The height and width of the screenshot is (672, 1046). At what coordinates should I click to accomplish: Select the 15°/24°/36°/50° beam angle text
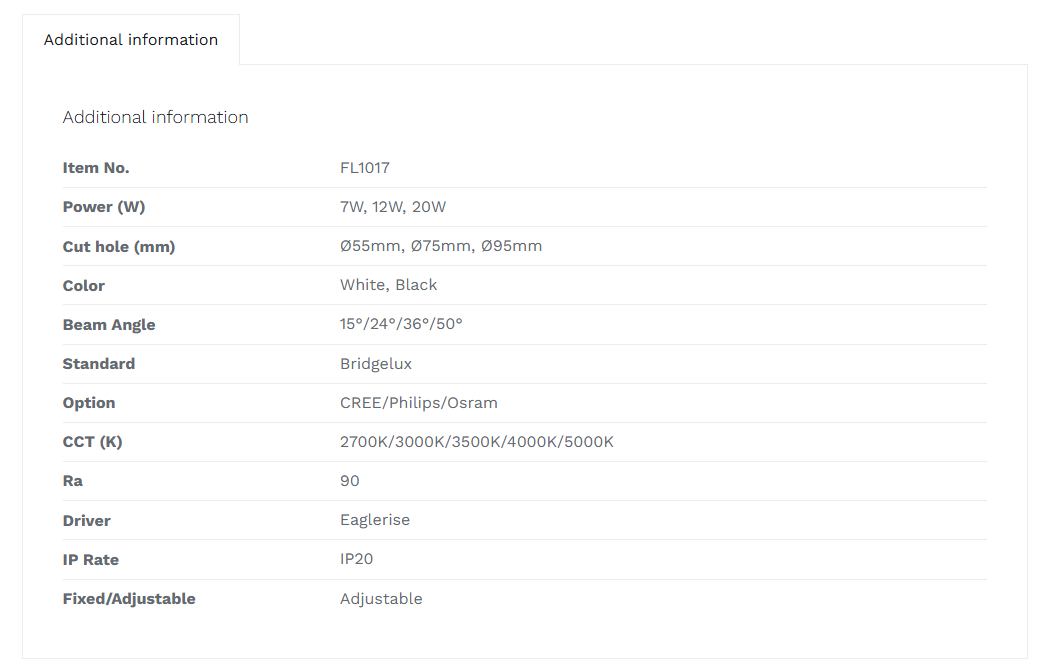401,324
